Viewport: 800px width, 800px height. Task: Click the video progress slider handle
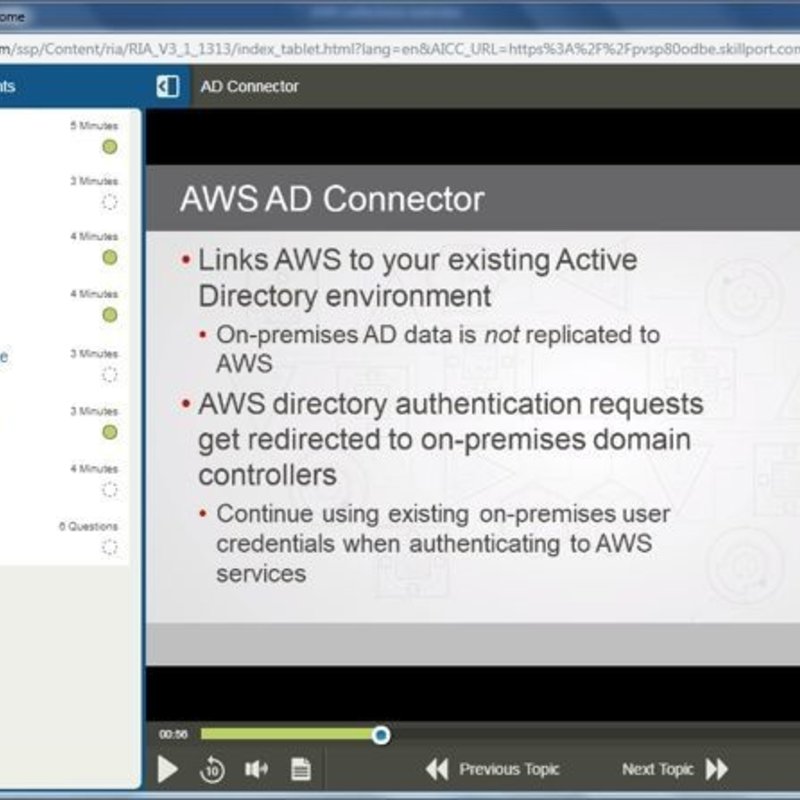click(381, 735)
